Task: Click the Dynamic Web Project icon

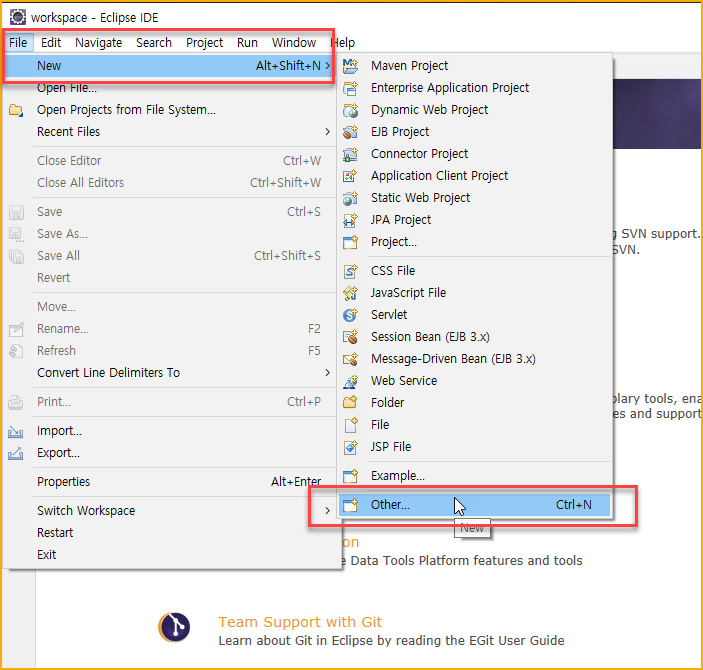Action: click(350, 110)
